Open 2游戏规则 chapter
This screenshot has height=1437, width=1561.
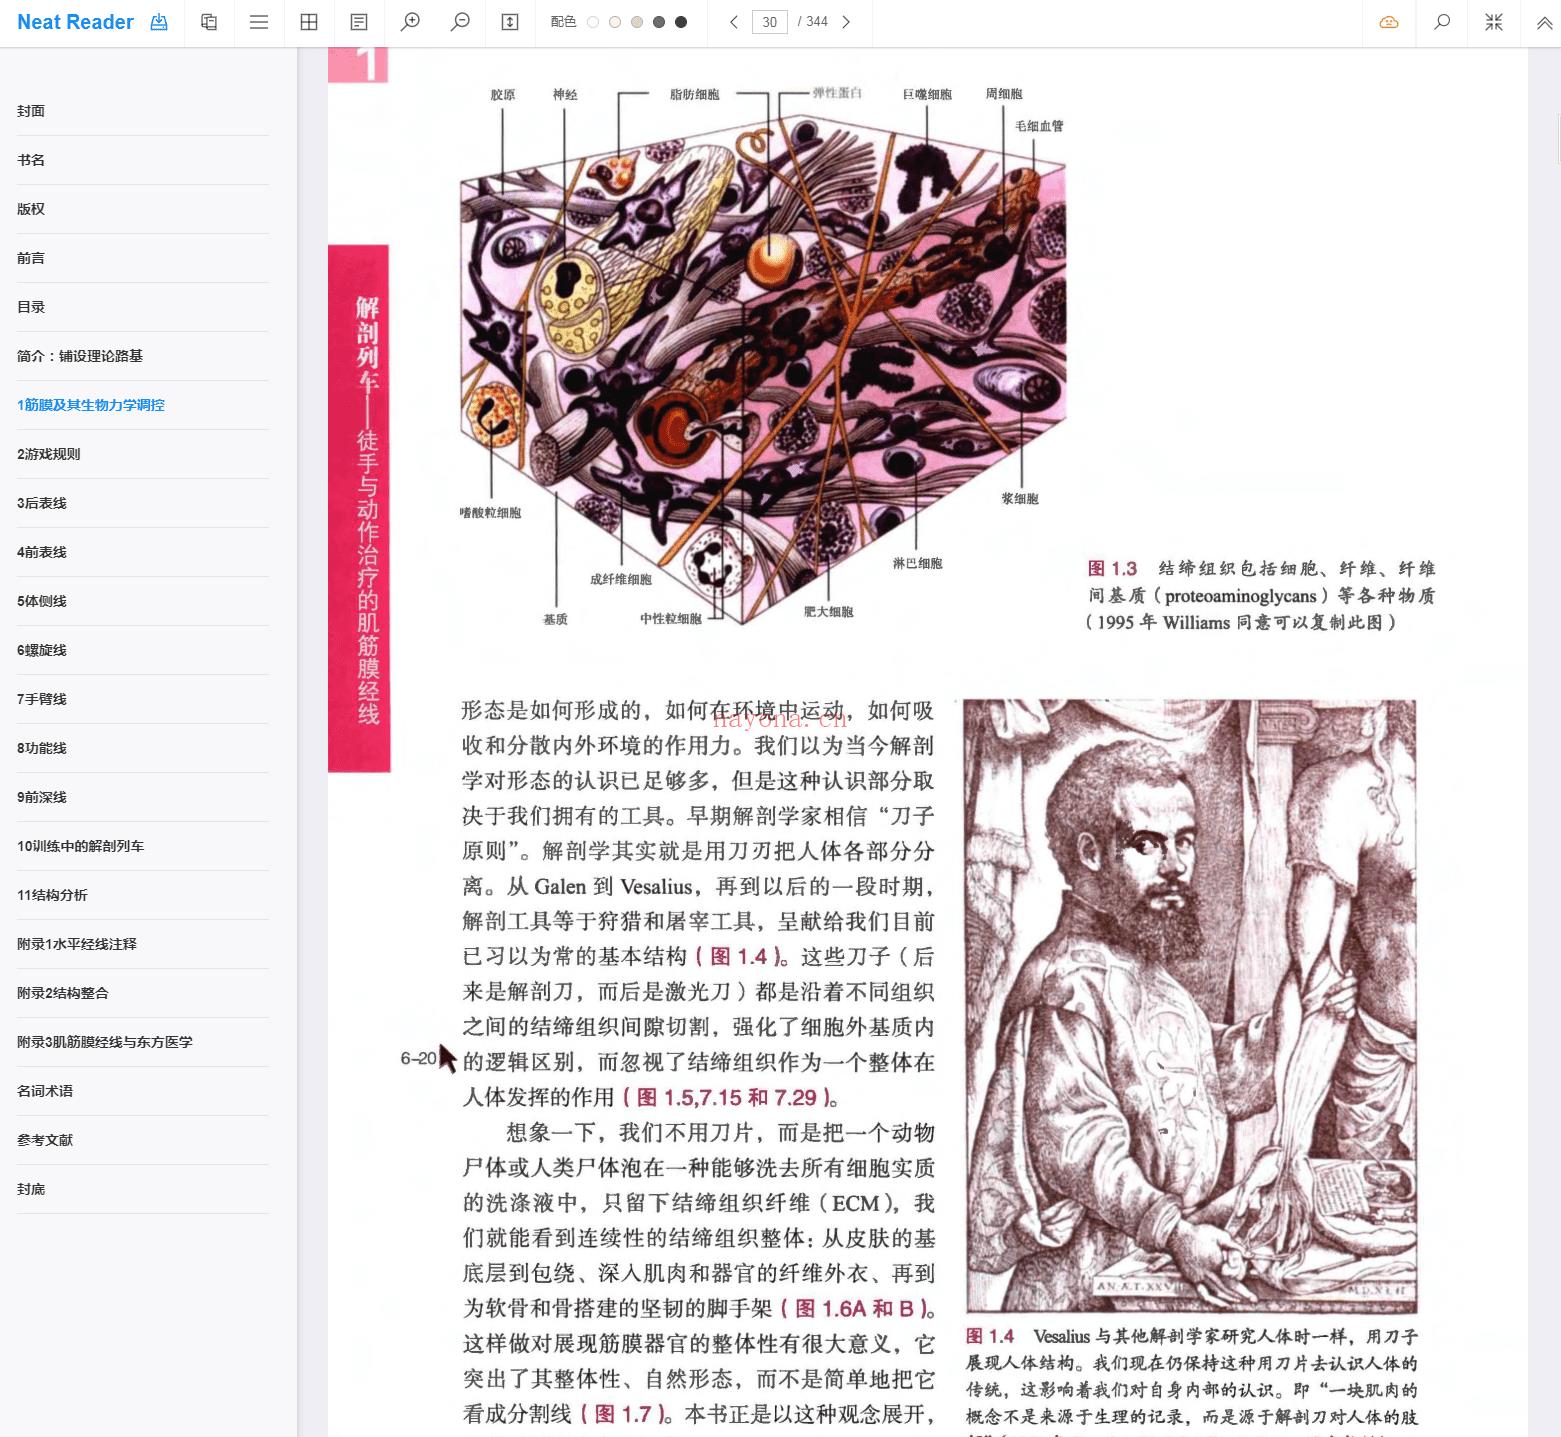click(x=143, y=454)
